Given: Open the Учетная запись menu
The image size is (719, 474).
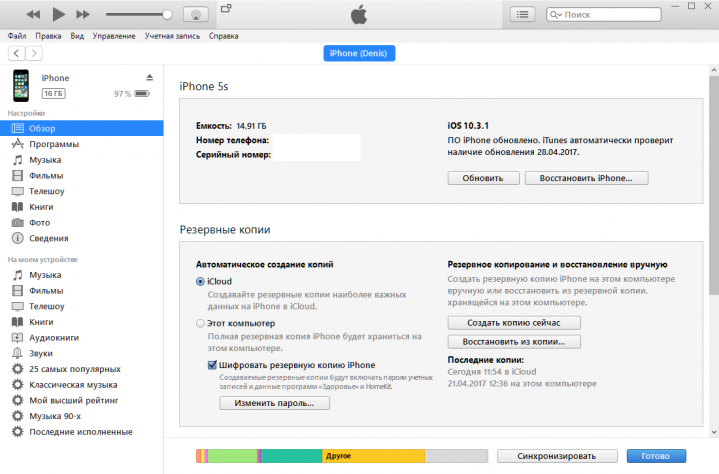Looking at the screenshot, I should (x=172, y=36).
